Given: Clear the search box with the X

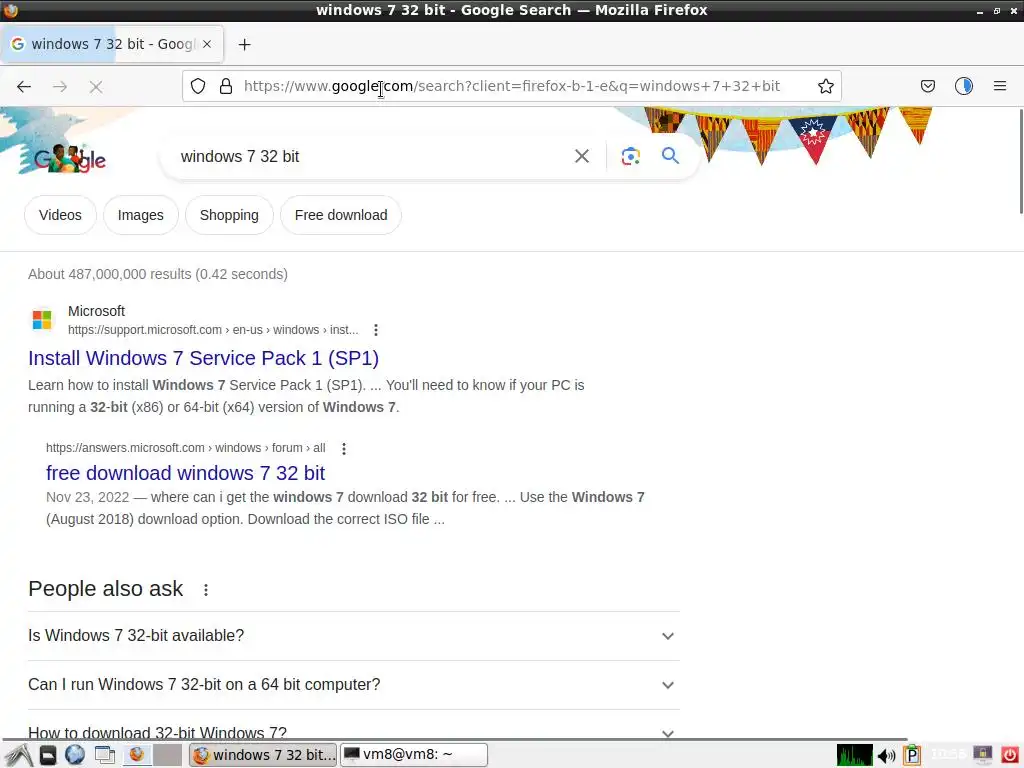Looking at the screenshot, I should [x=581, y=156].
